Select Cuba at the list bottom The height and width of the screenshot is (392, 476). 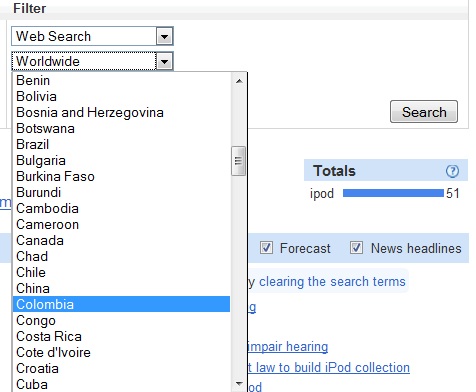click(121, 384)
